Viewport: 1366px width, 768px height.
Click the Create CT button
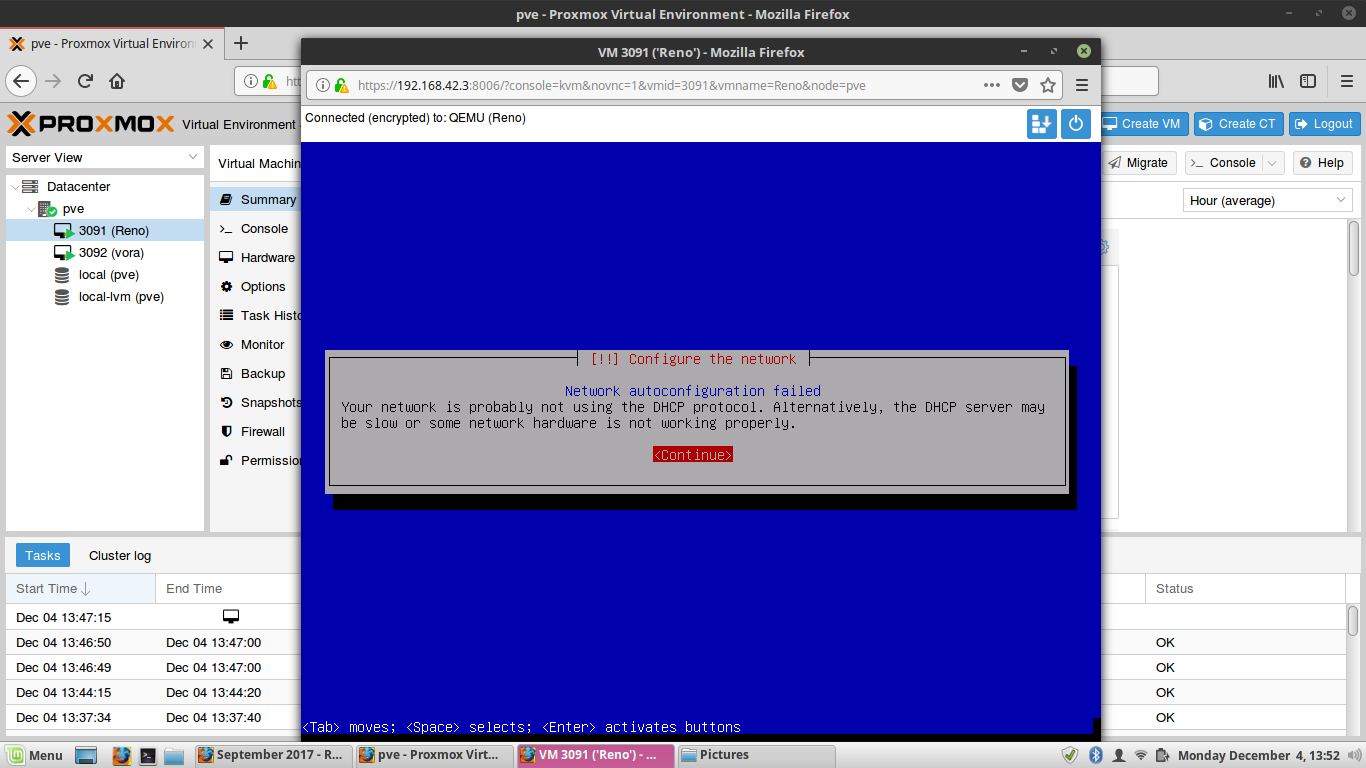click(1238, 124)
